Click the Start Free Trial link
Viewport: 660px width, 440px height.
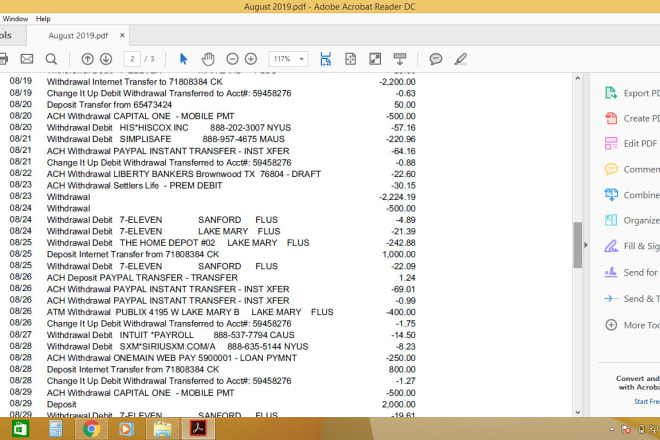click(647, 401)
